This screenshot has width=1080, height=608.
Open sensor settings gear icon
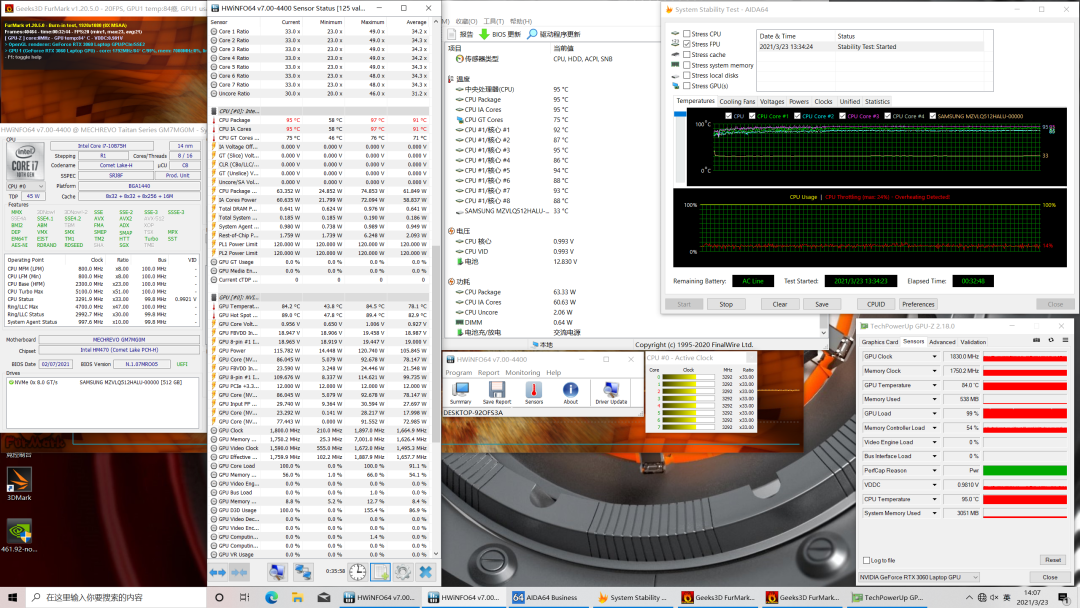tap(402, 572)
